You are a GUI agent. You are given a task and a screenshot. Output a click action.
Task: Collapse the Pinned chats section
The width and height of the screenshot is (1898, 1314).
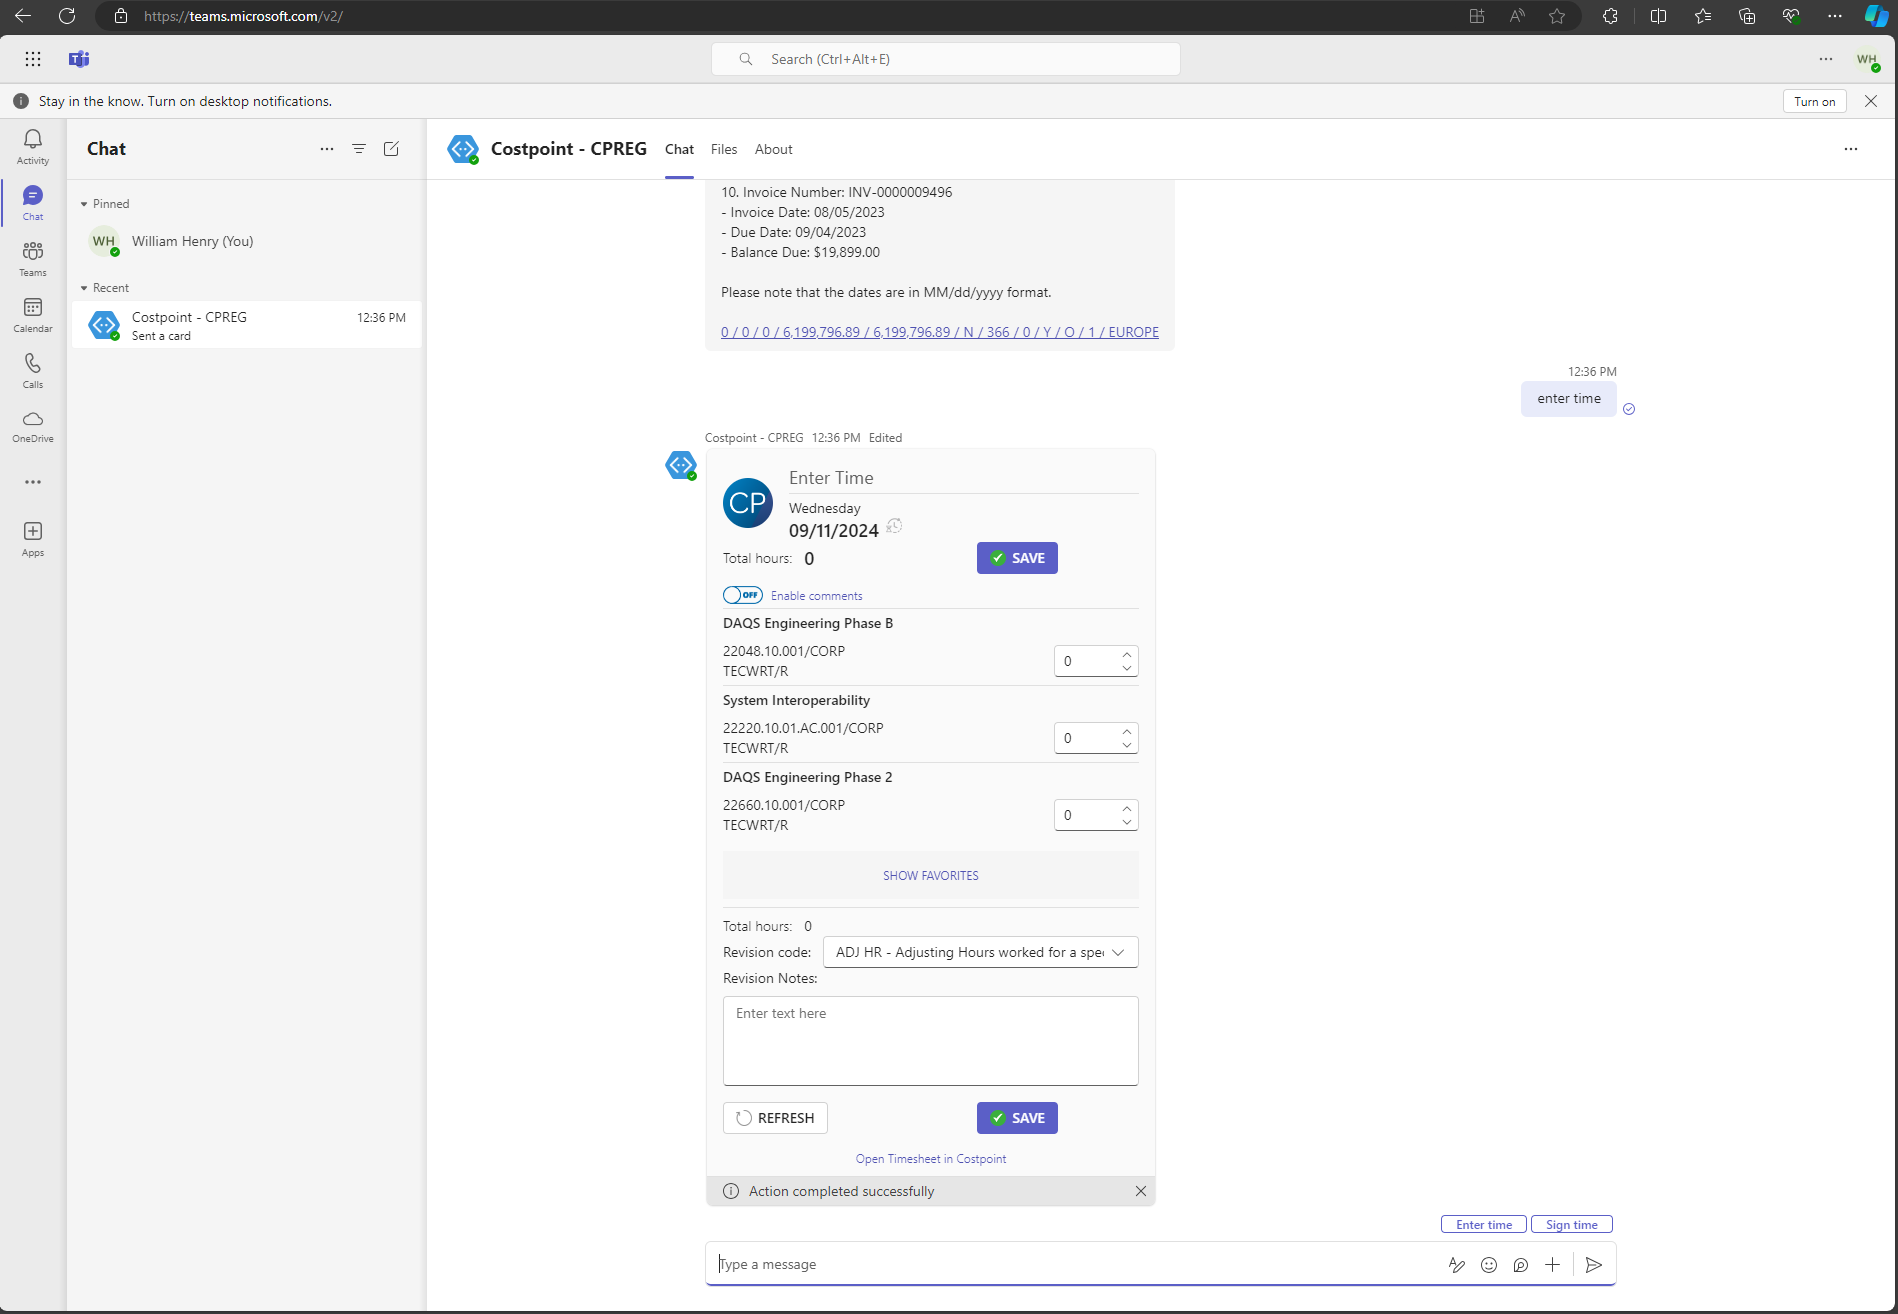(84, 204)
